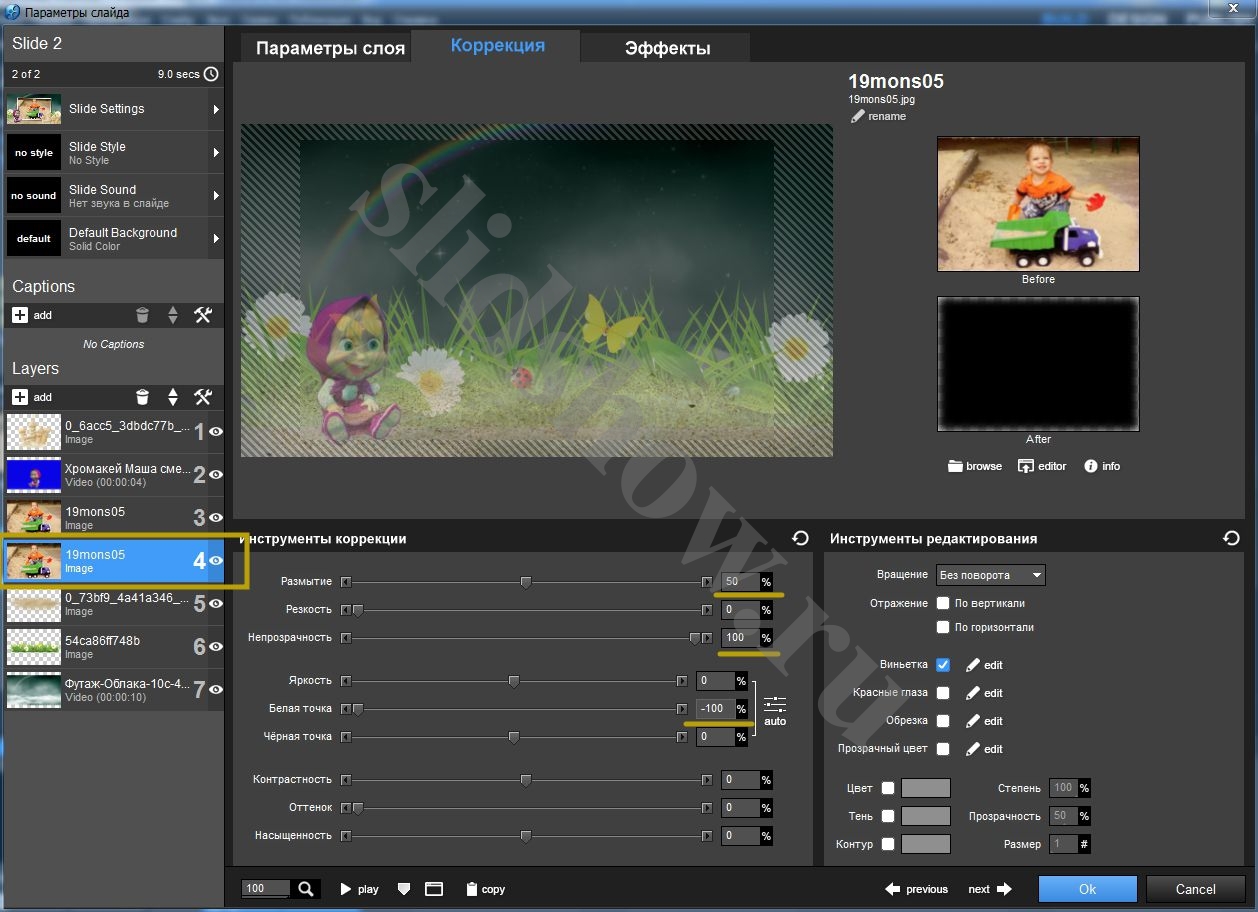Click the Белая точка value field
1258x912 pixels.
coord(715,709)
